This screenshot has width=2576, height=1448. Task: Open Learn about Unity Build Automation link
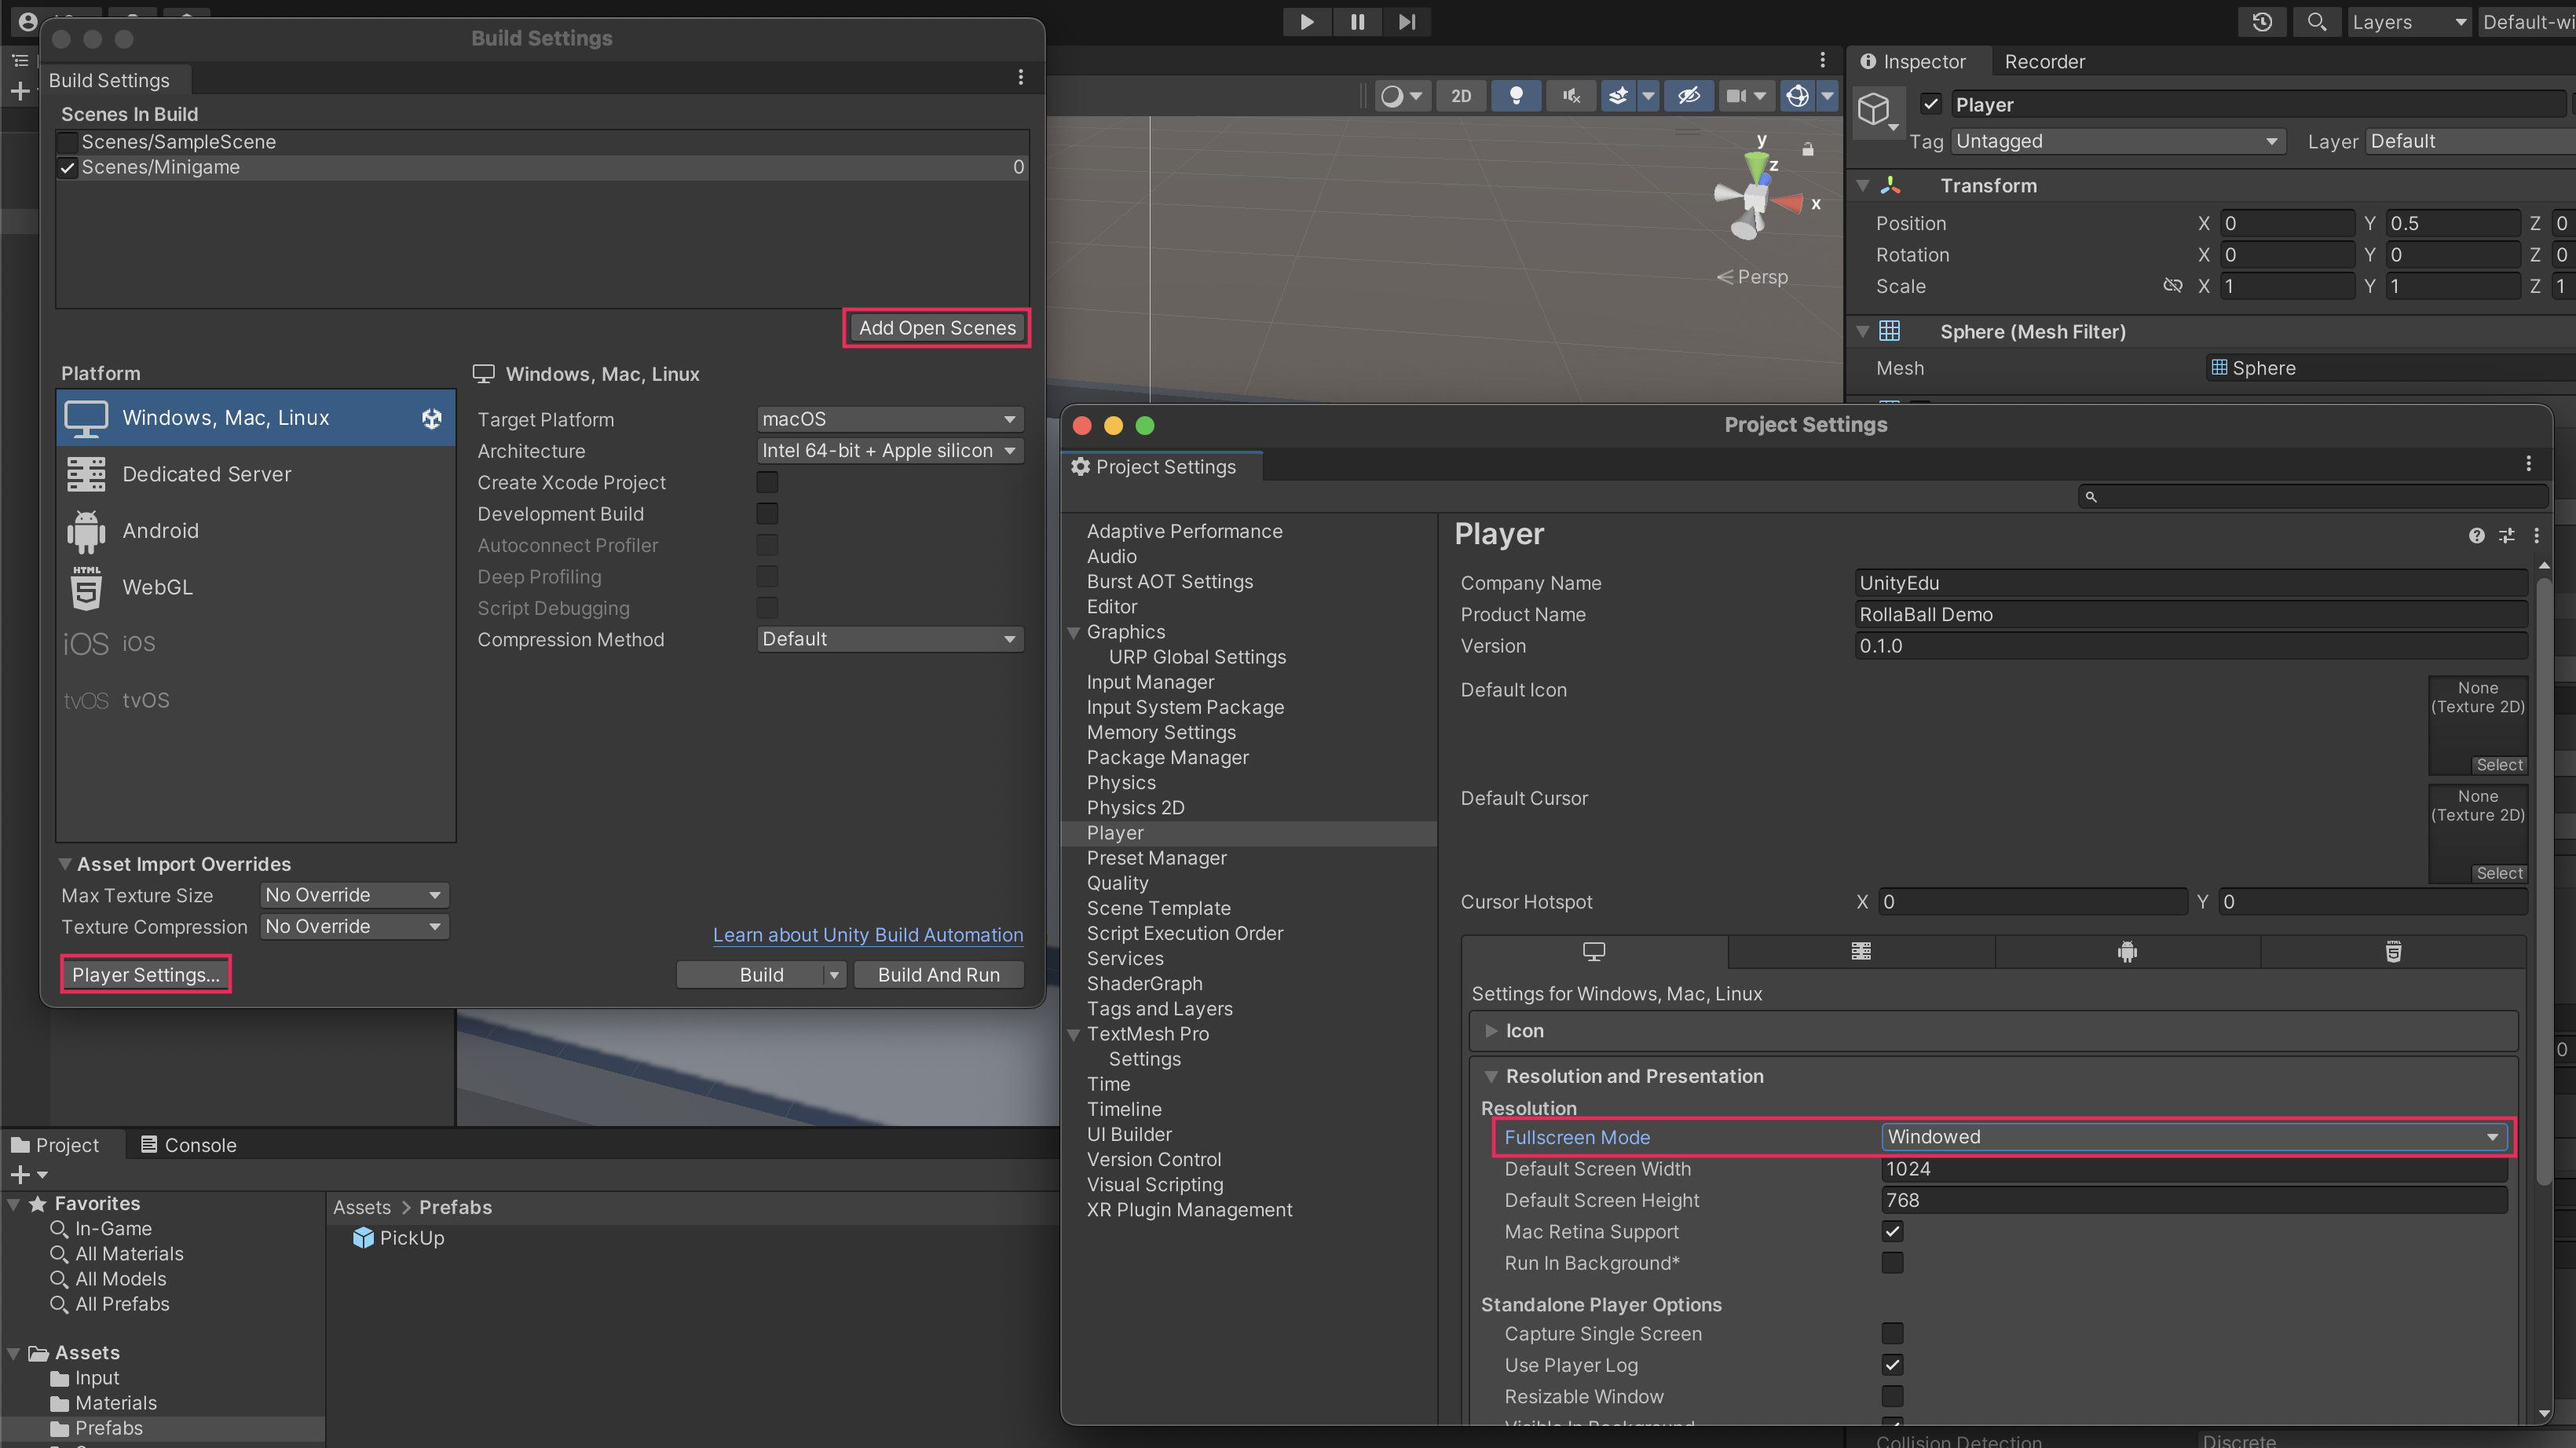click(x=867, y=935)
